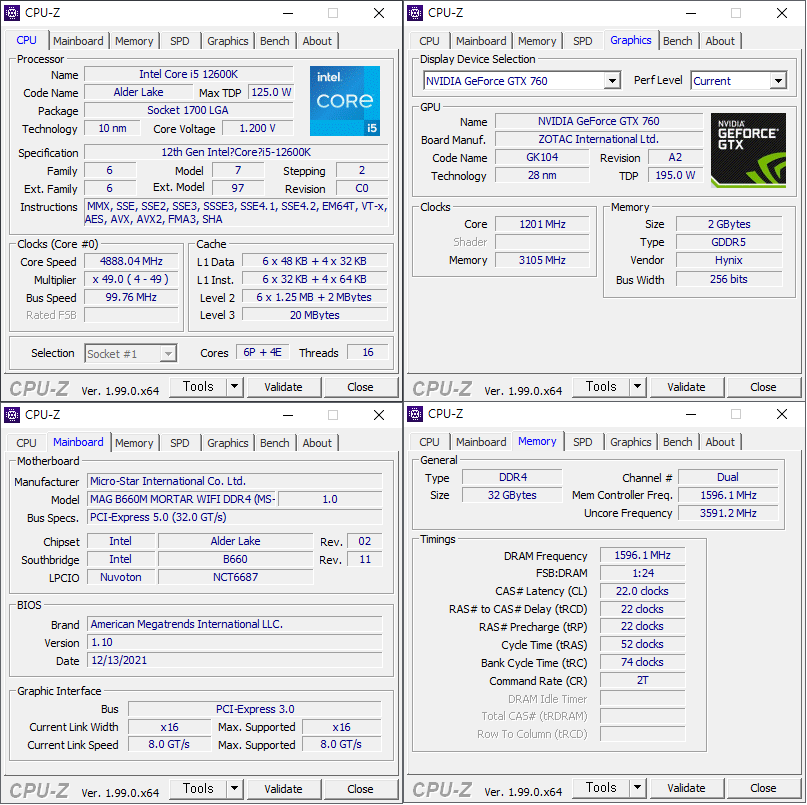The image size is (807, 805).
Task: Click Tools button in the CPU window
Action: pyautogui.click(x=198, y=387)
